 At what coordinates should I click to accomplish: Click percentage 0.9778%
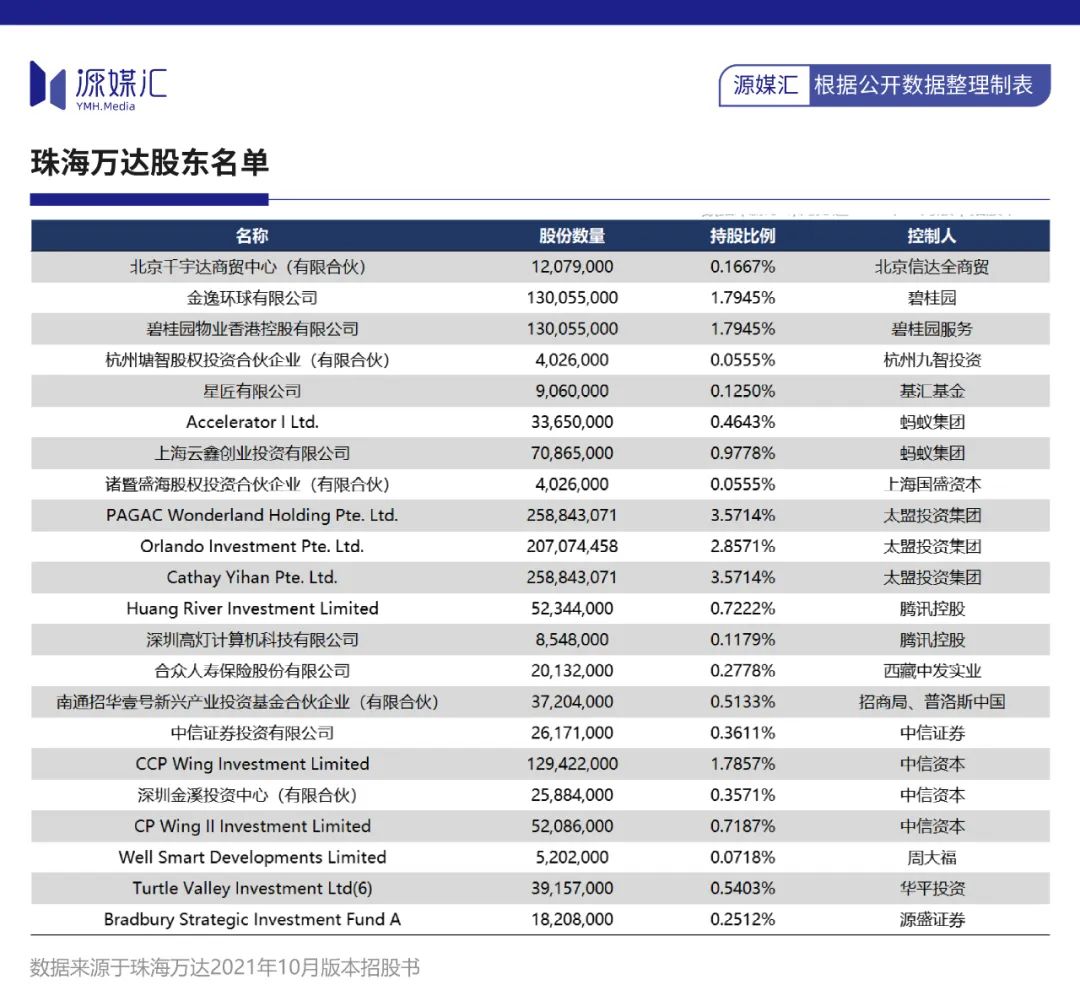click(x=742, y=453)
